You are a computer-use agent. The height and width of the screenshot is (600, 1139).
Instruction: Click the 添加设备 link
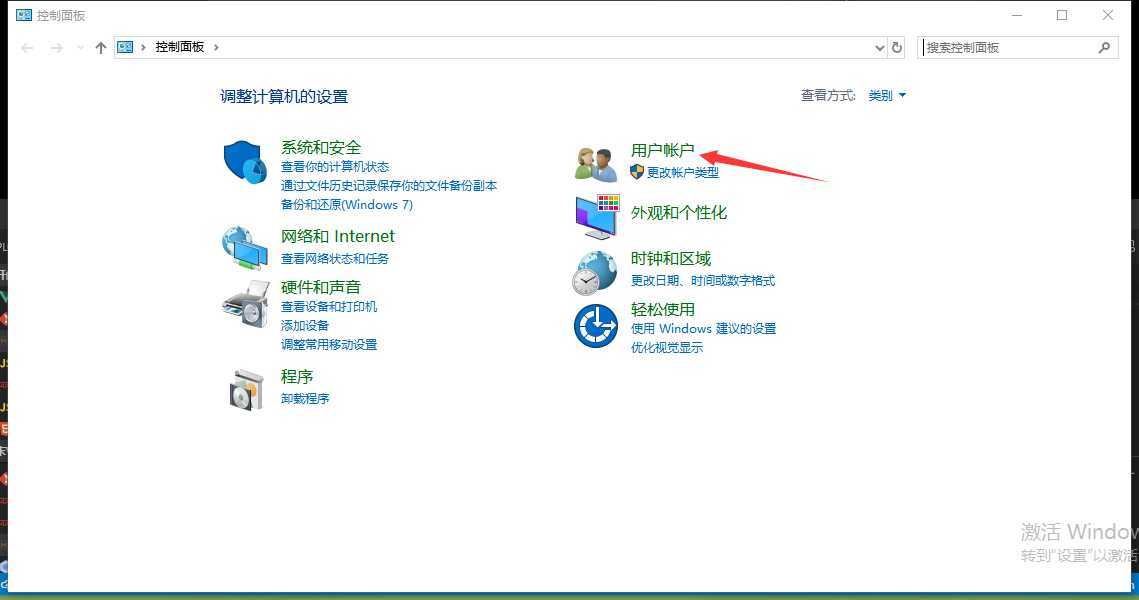[304, 325]
